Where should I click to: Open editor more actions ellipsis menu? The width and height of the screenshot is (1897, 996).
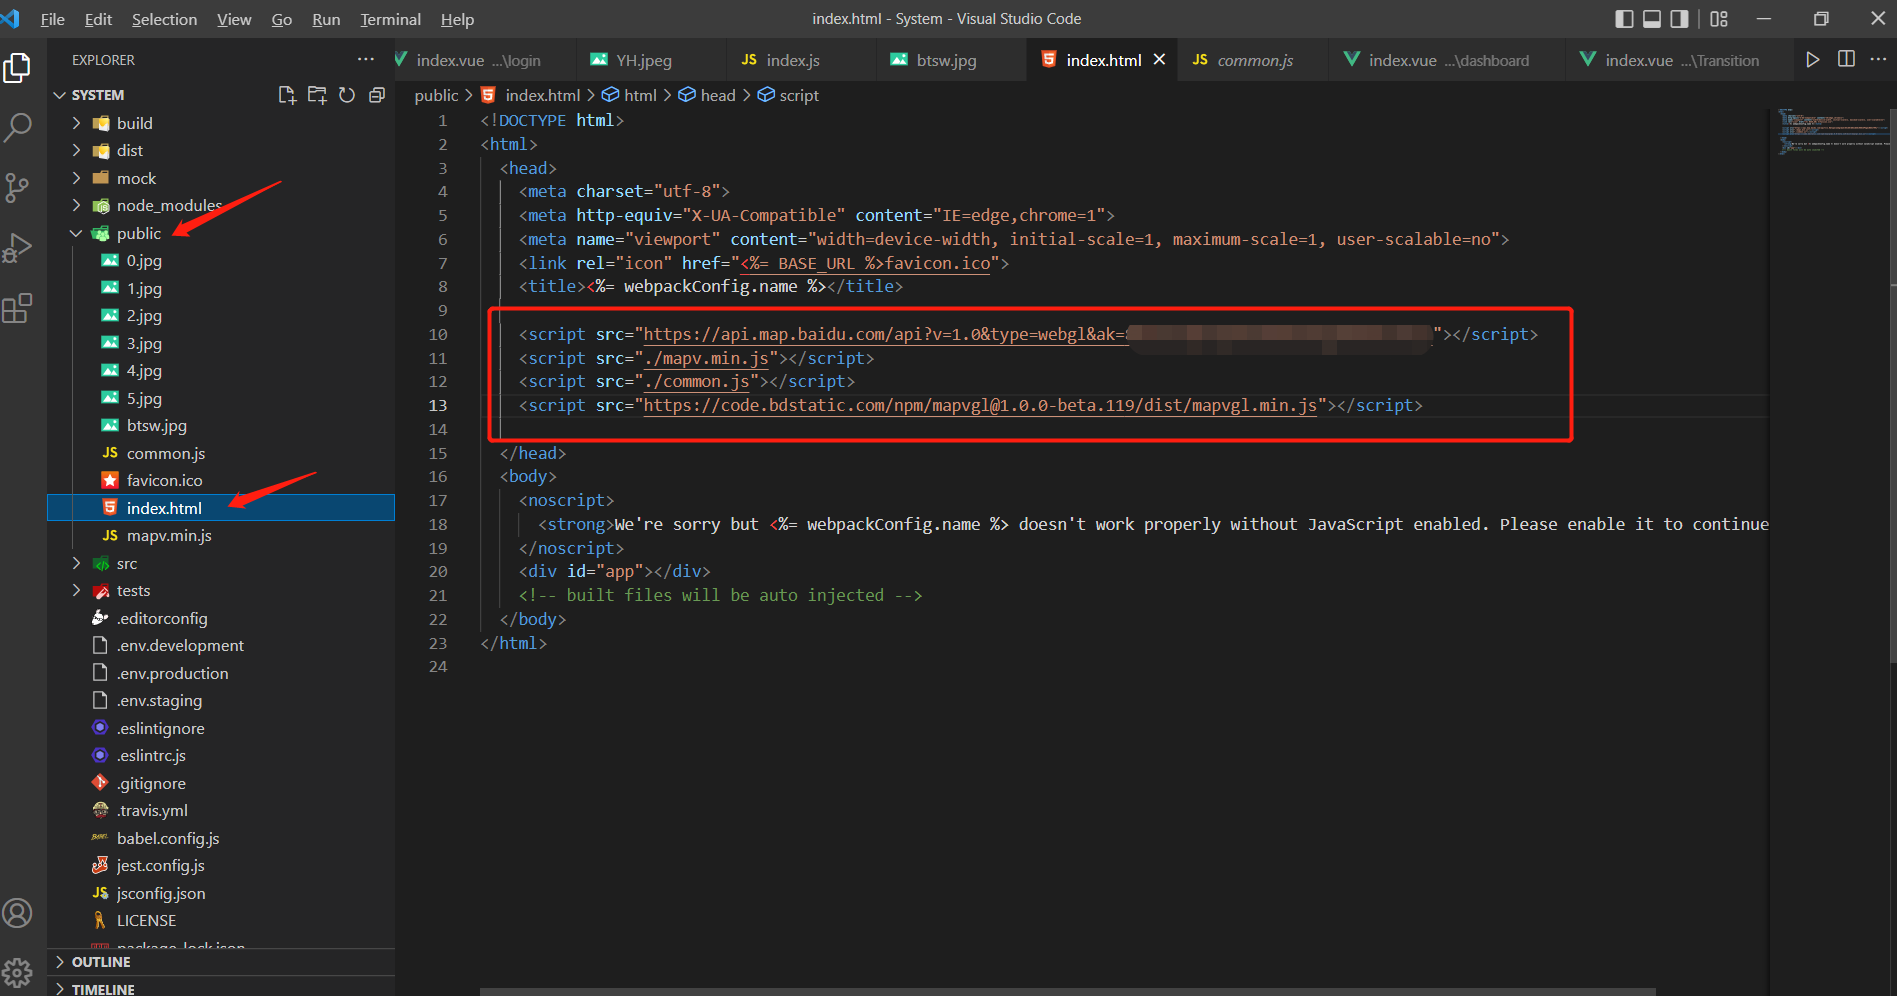coord(1878,60)
